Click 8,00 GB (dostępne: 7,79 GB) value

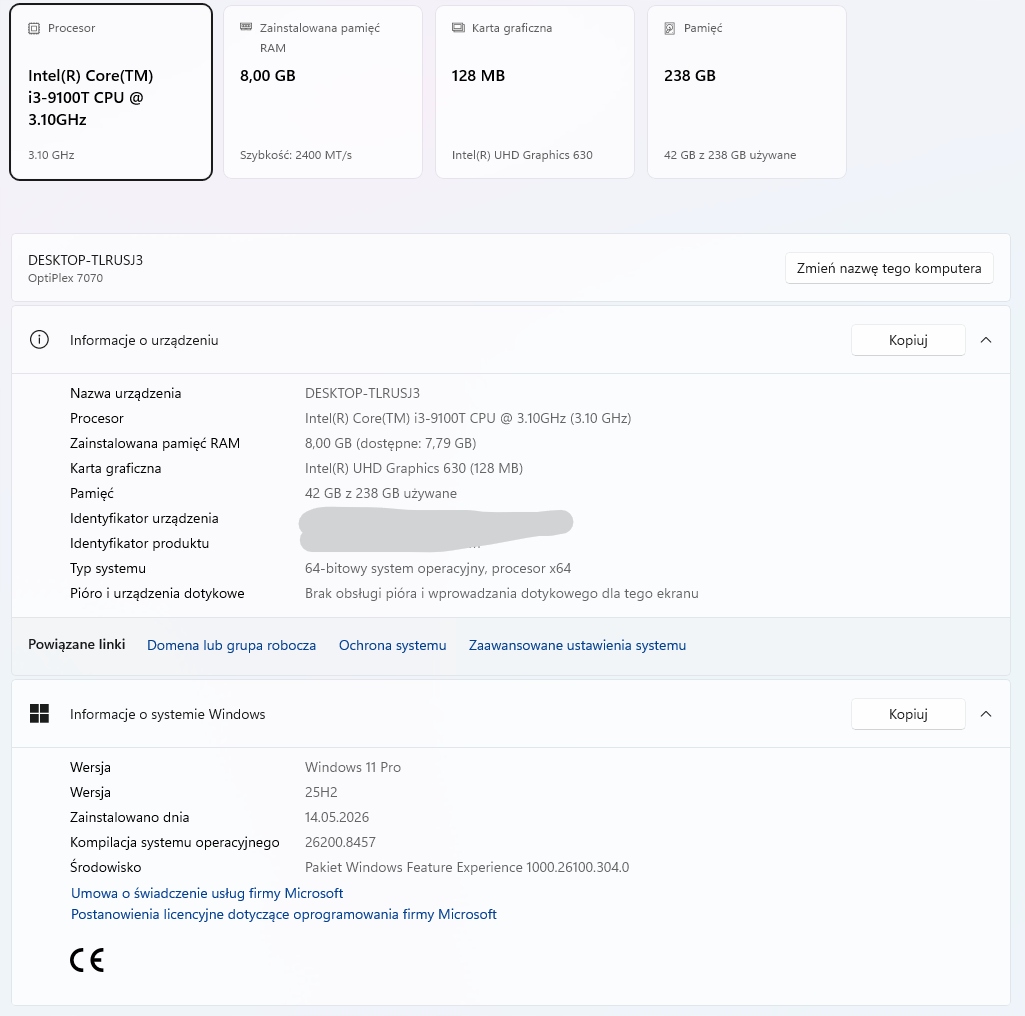(390, 443)
